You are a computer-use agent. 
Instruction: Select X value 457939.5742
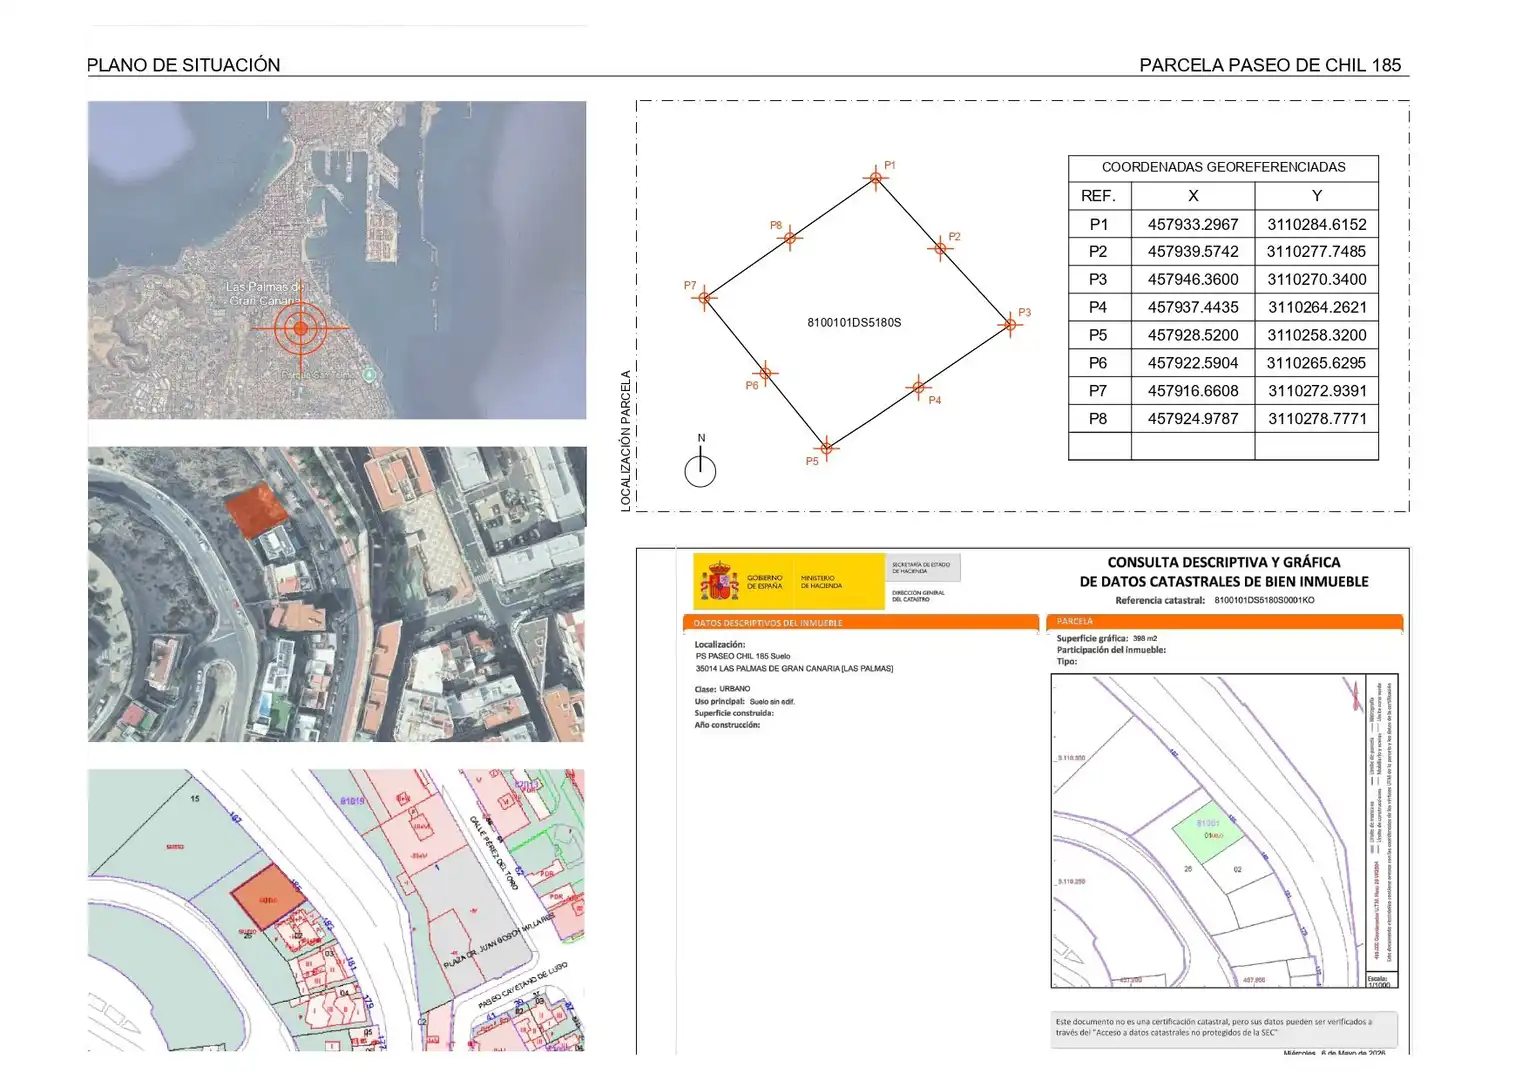tap(1193, 252)
